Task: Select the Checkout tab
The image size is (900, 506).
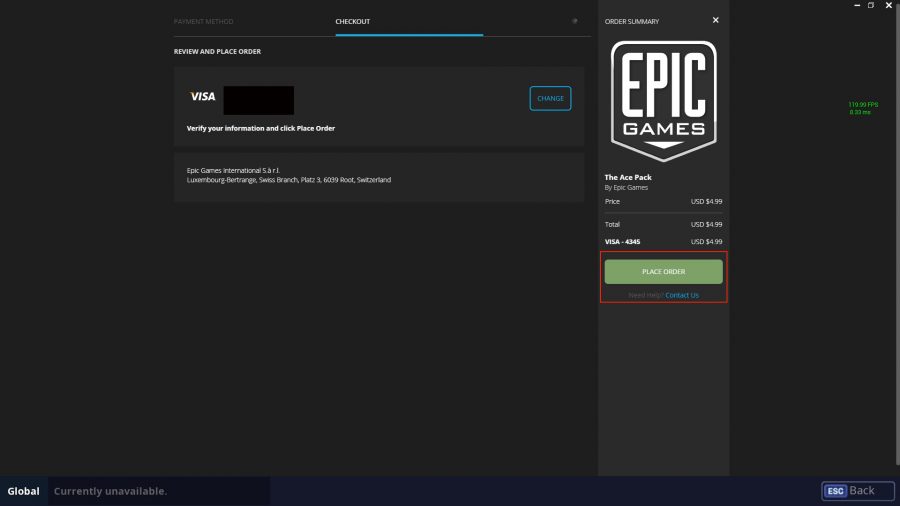Action: coord(352,21)
